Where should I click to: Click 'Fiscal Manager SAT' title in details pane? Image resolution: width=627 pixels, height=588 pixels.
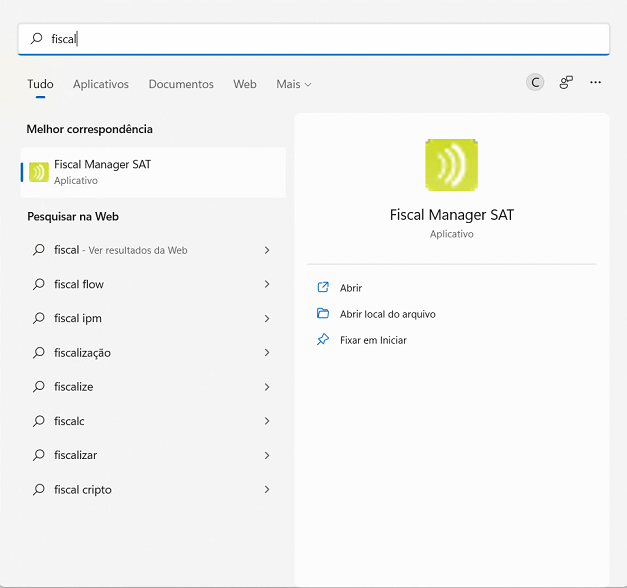click(451, 215)
